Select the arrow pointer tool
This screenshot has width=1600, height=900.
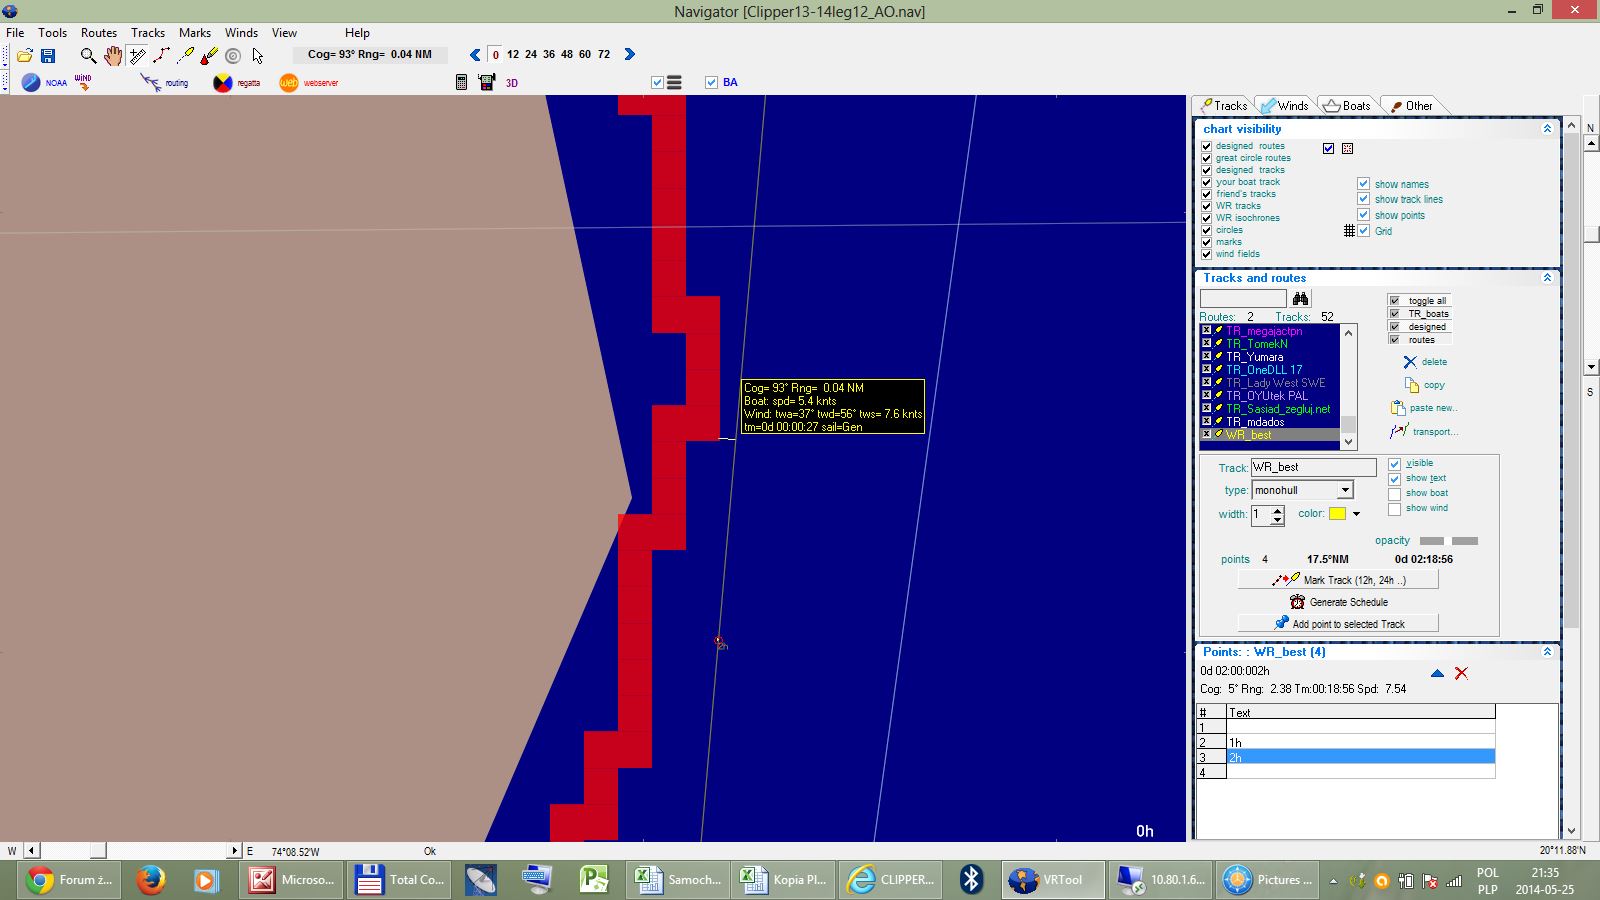[x=257, y=55]
